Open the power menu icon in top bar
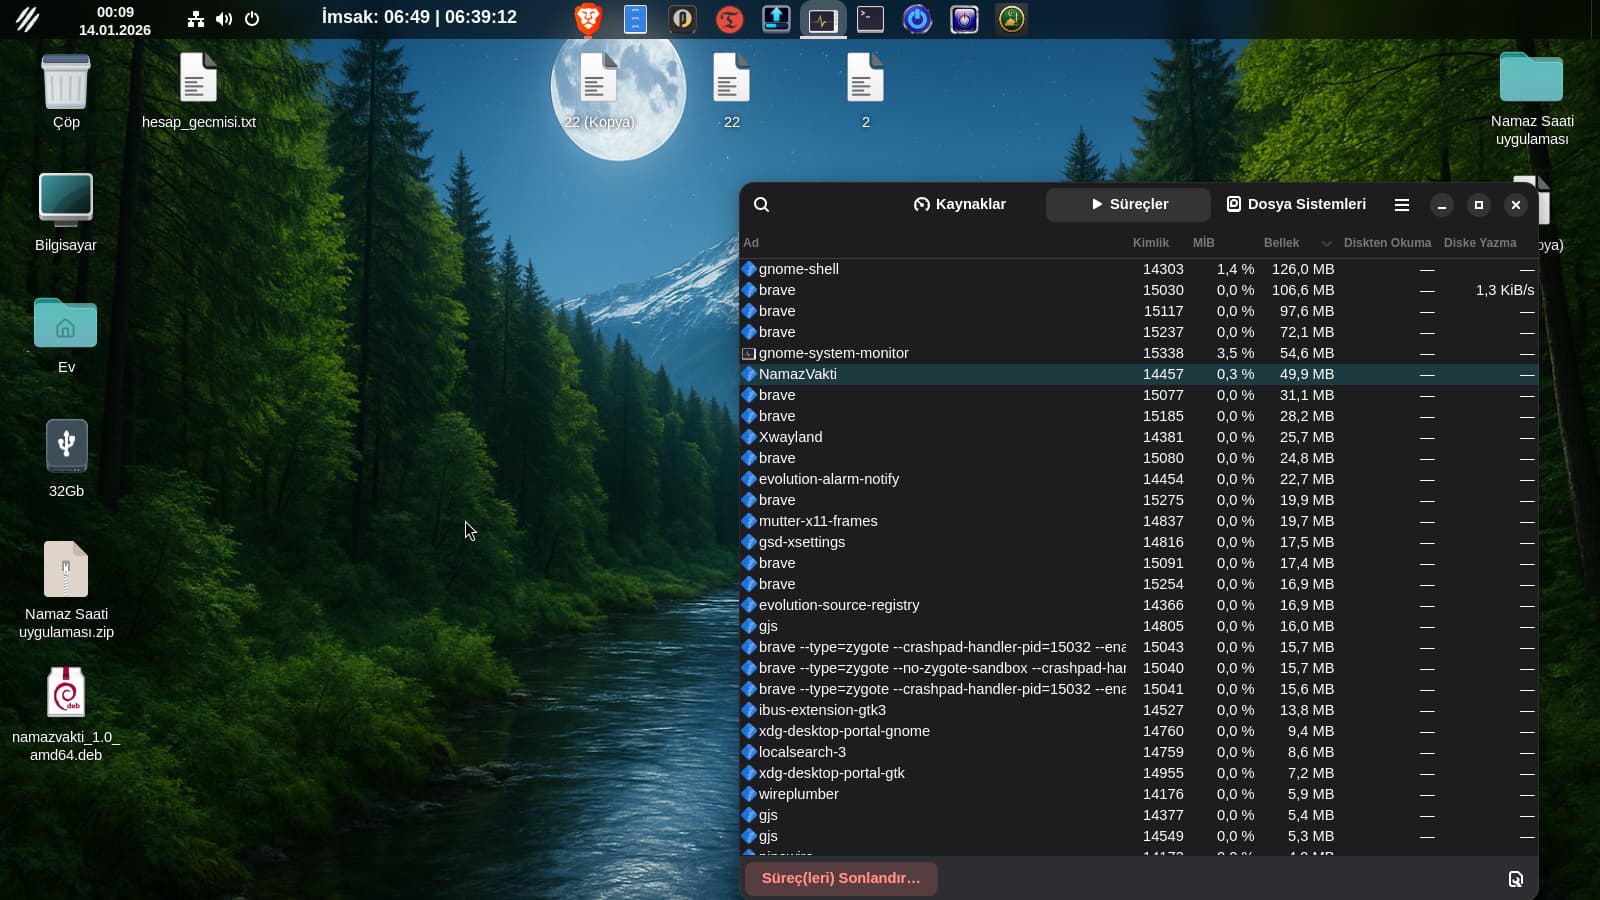1600x900 pixels. pyautogui.click(x=252, y=19)
